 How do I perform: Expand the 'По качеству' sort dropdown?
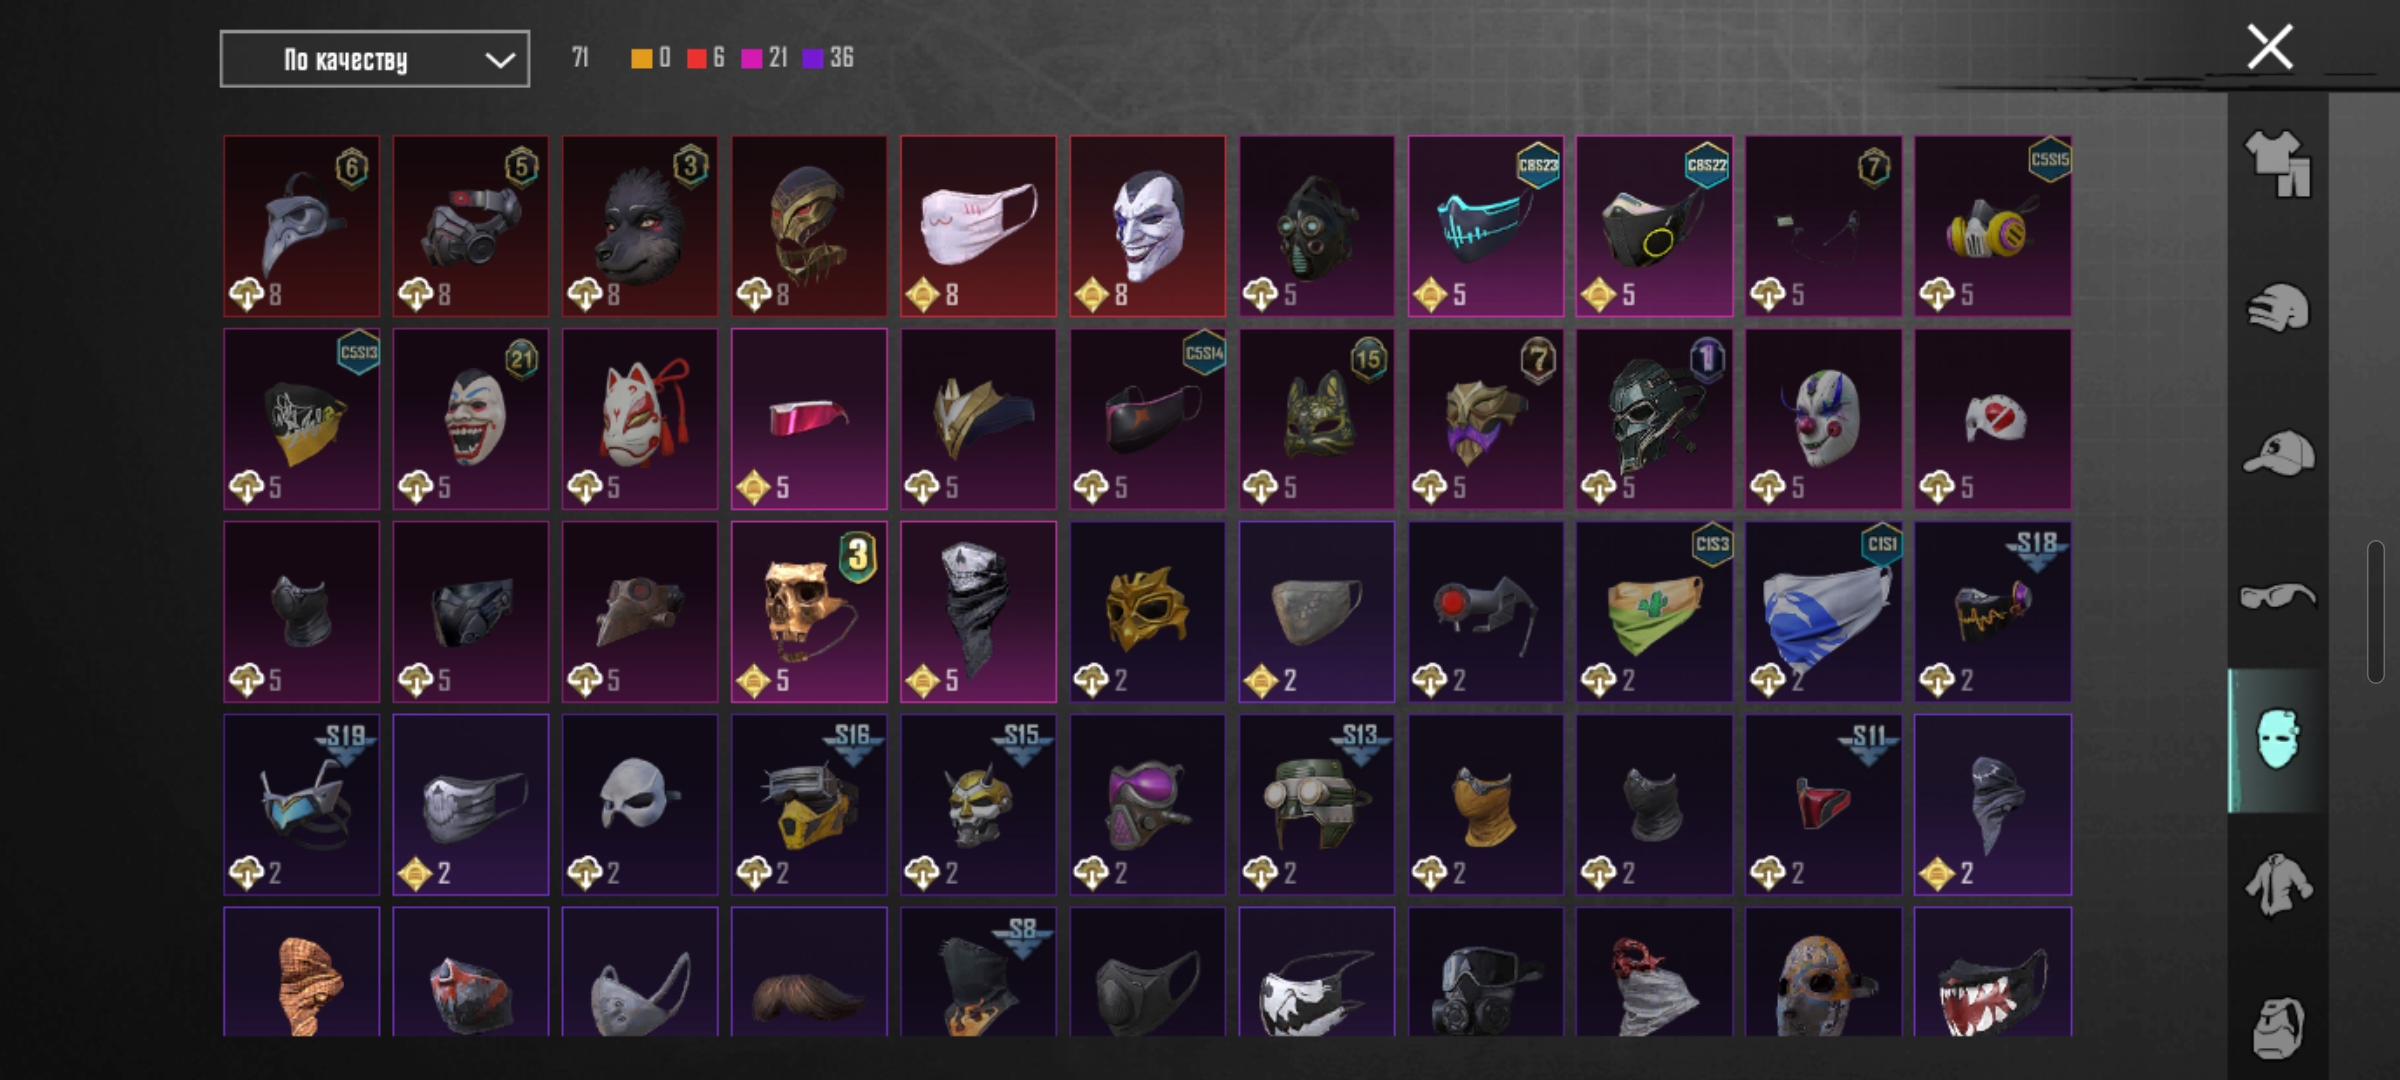tap(375, 59)
